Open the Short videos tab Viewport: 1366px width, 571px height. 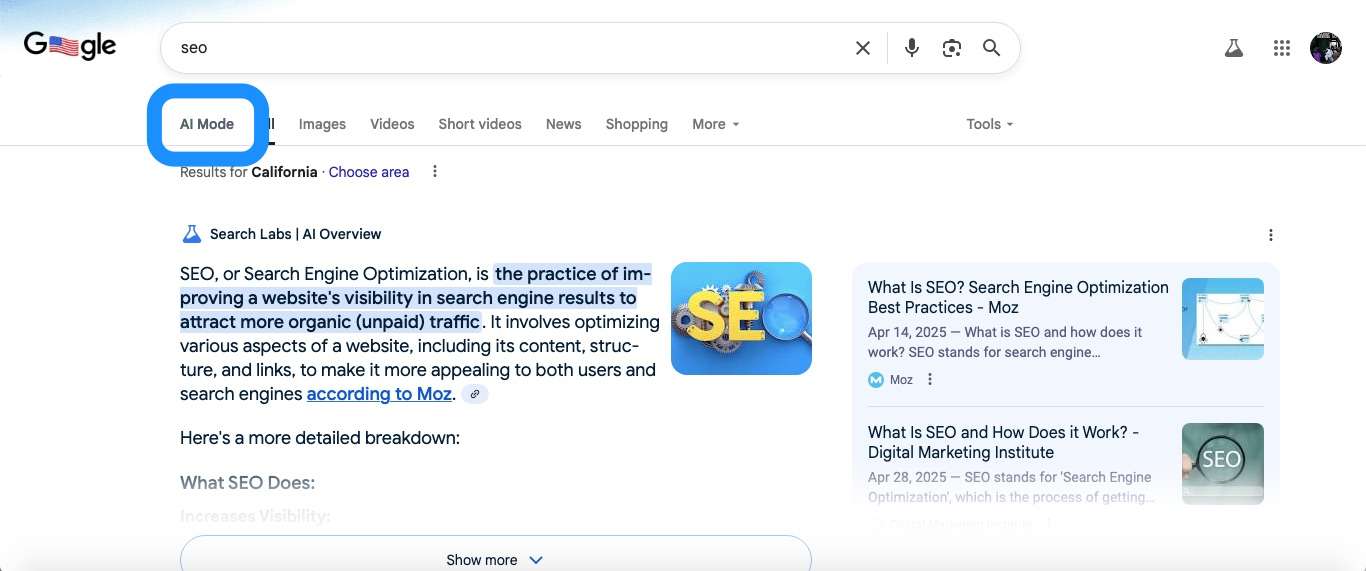[x=480, y=124]
